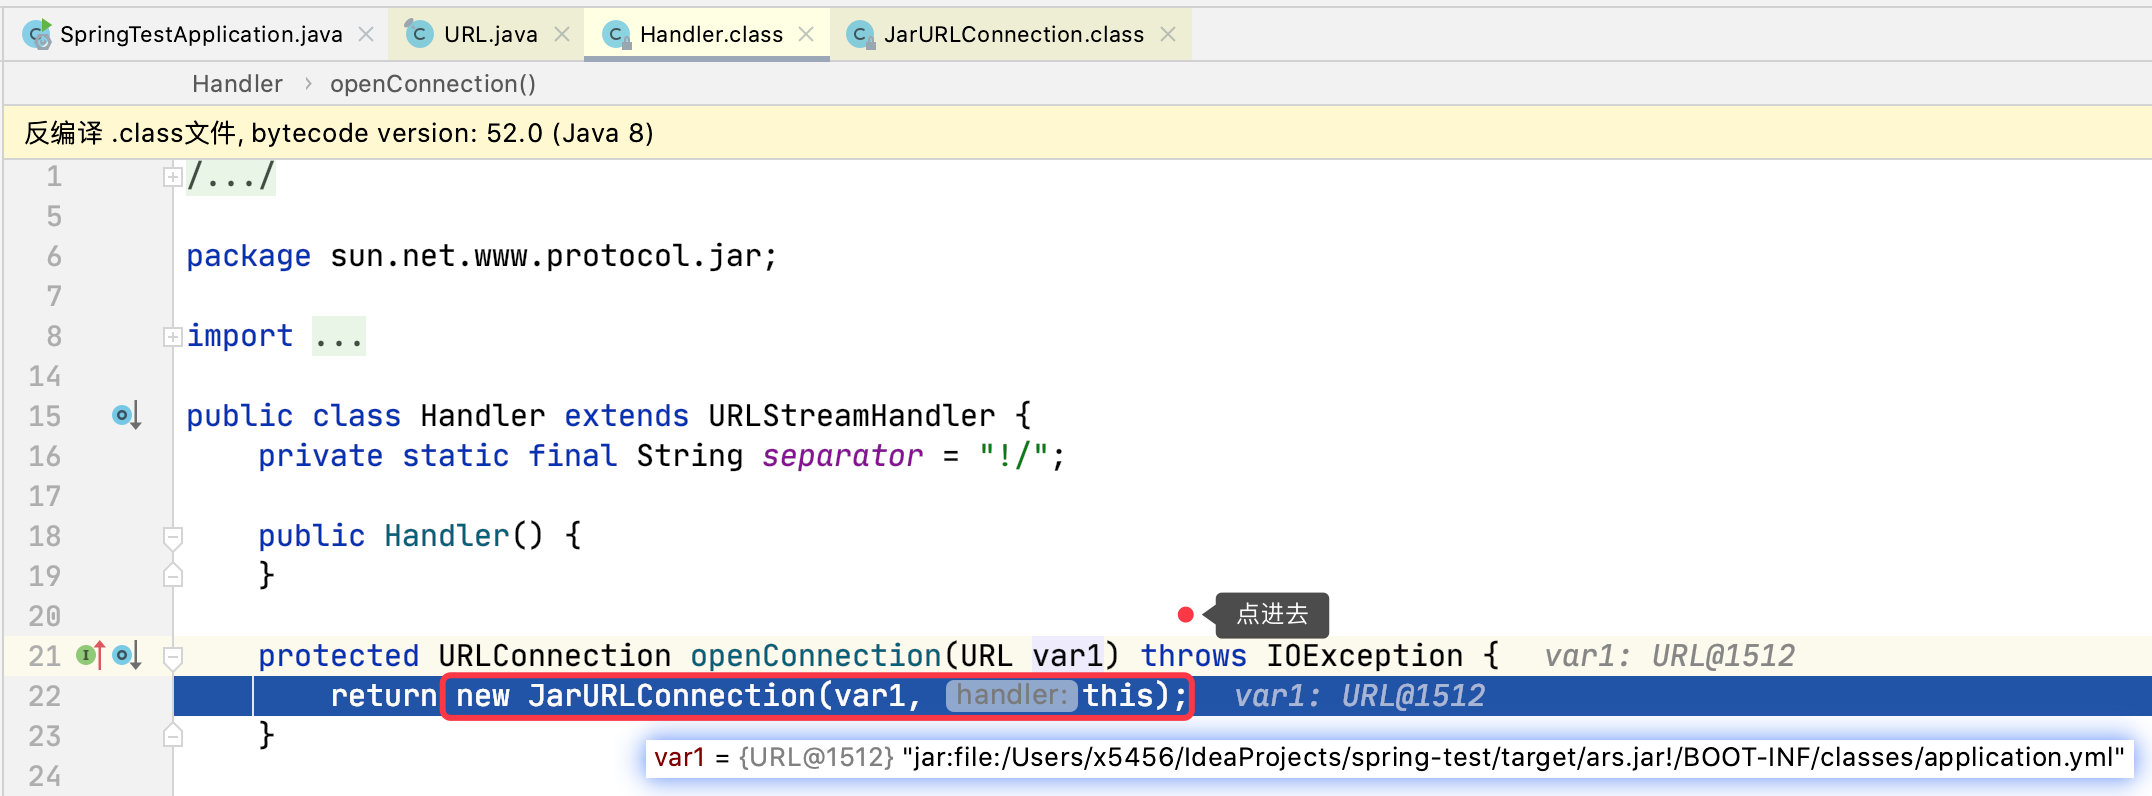This screenshot has width=2152, height=796.
Task: Close the SpringTestApplication.java tab
Action: coord(366,34)
